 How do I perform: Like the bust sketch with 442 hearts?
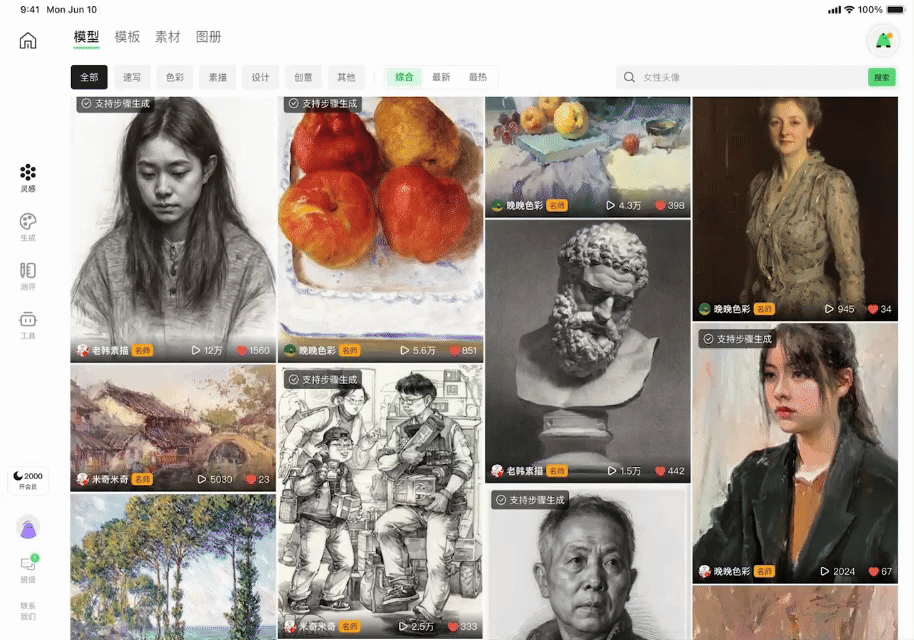[x=660, y=470]
